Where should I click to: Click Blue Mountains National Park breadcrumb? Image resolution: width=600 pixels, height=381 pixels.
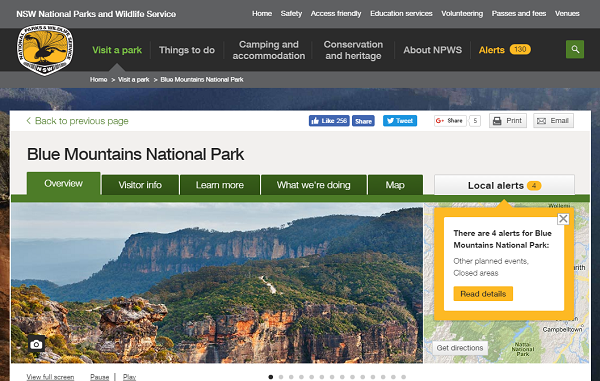pos(202,80)
